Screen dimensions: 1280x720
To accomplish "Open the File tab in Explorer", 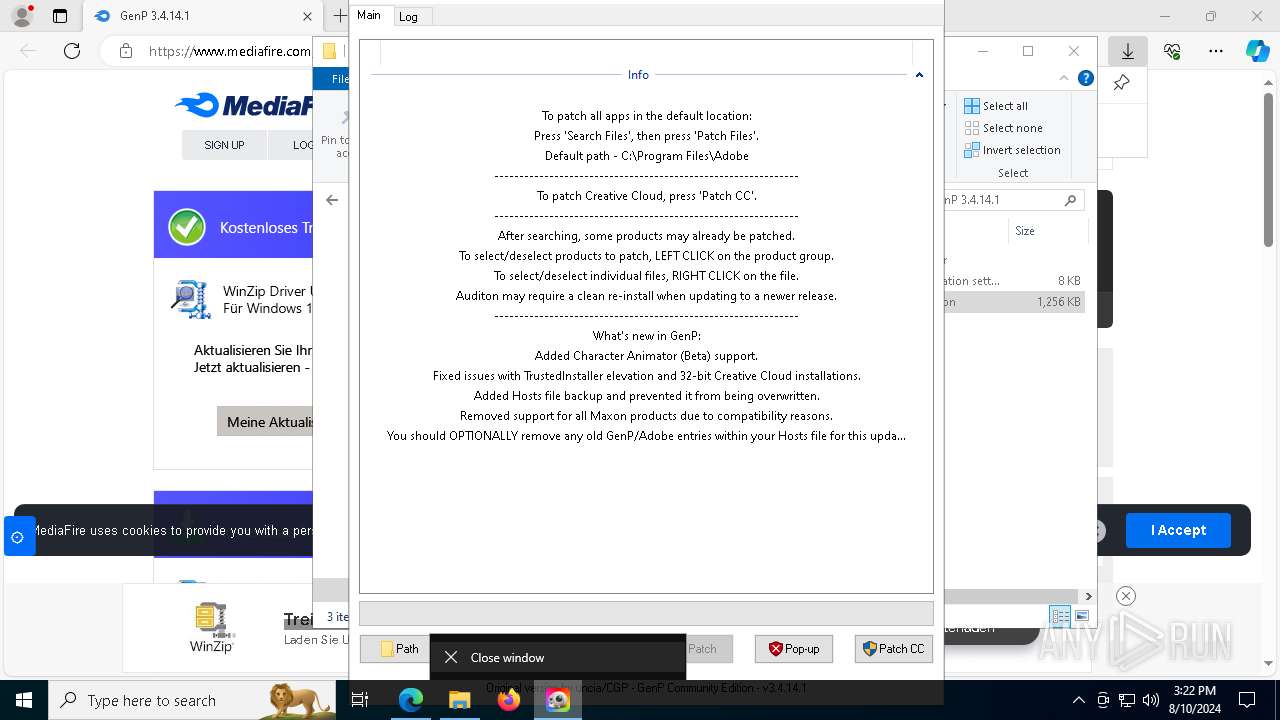I will pyautogui.click(x=338, y=79).
